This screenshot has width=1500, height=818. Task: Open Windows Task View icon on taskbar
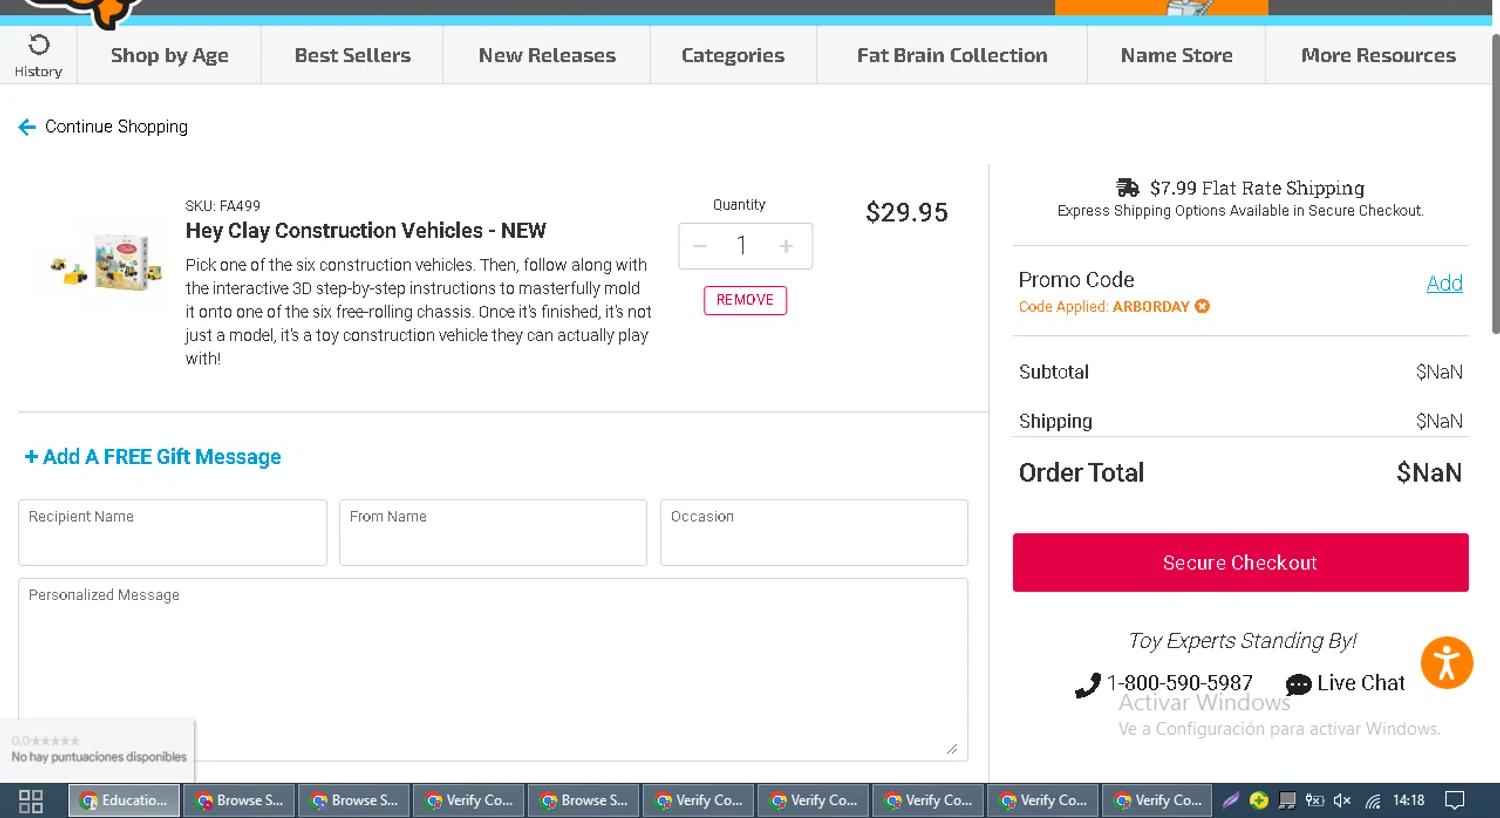tap(31, 801)
